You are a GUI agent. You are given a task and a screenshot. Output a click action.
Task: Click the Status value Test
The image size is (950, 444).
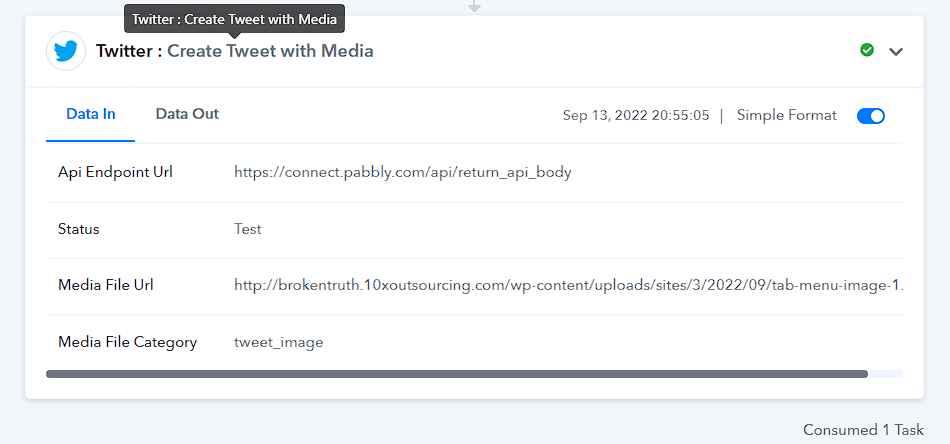pyautogui.click(x=248, y=229)
